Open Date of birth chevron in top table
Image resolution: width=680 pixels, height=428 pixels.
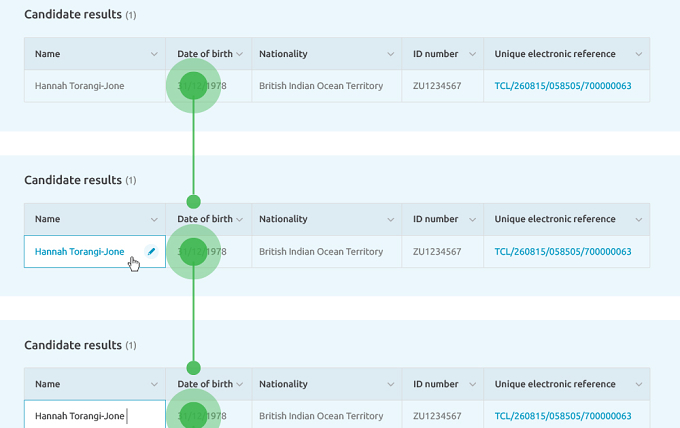point(239,54)
